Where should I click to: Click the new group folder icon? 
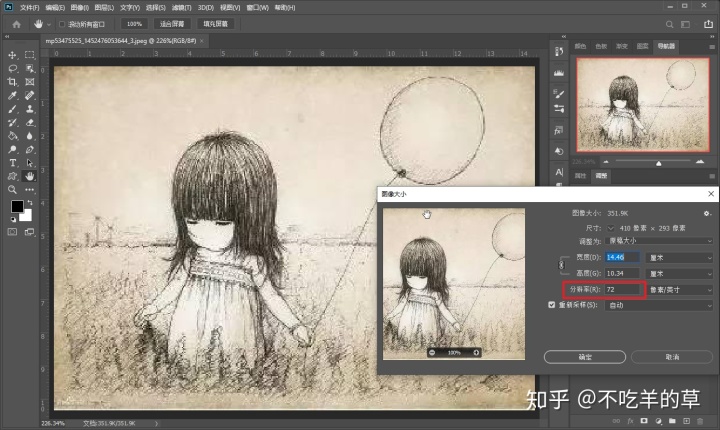click(672, 421)
